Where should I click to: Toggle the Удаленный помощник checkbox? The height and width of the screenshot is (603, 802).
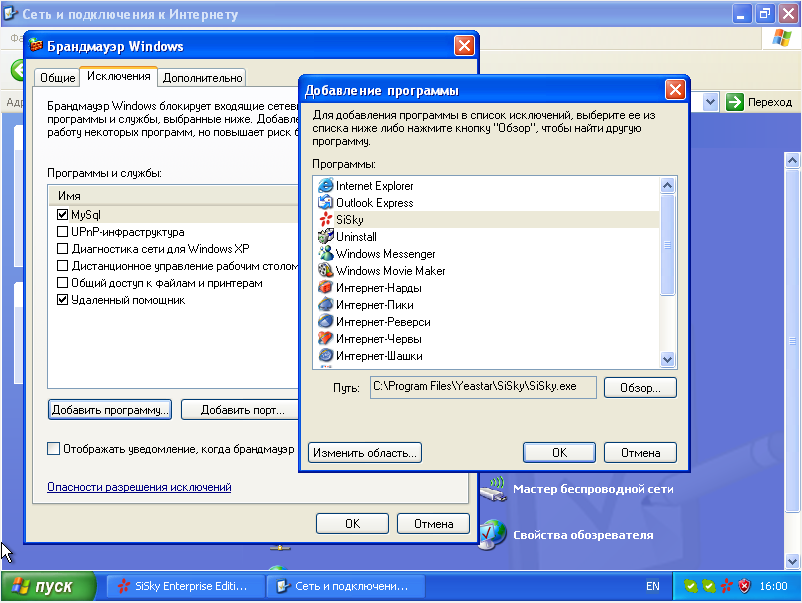point(63,300)
